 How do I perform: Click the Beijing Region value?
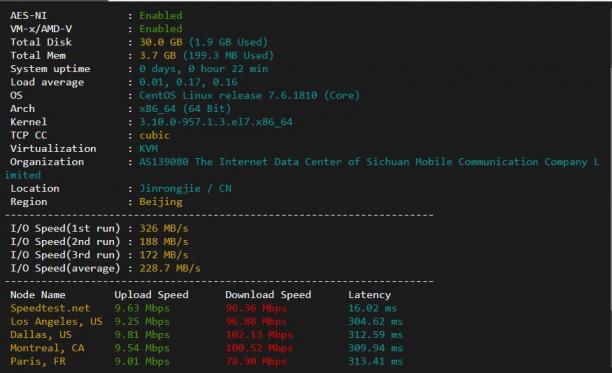point(161,202)
